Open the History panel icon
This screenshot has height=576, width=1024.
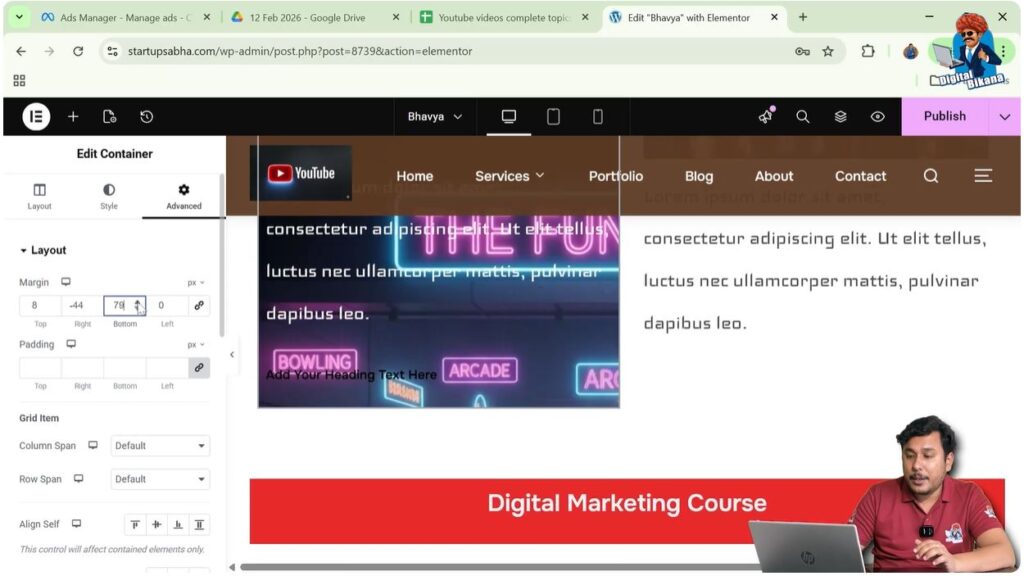[146, 117]
